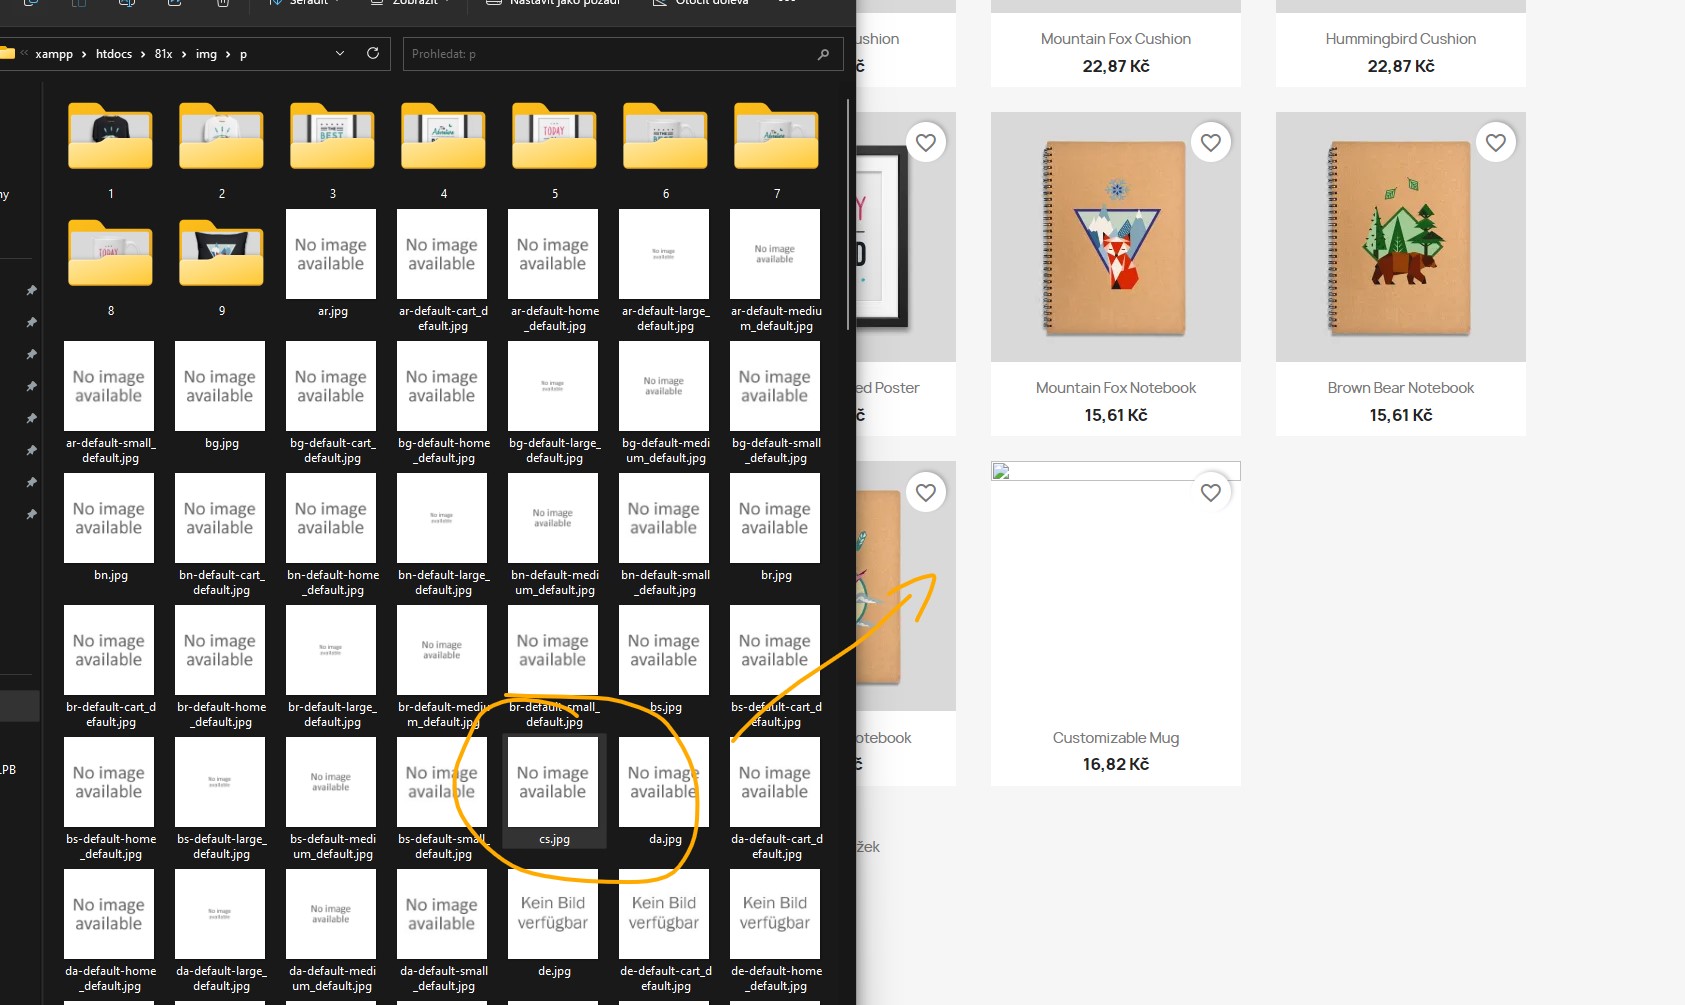Click a pin icon in the Quick Access sidebar
The width and height of the screenshot is (1685, 1005).
tap(31, 290)
